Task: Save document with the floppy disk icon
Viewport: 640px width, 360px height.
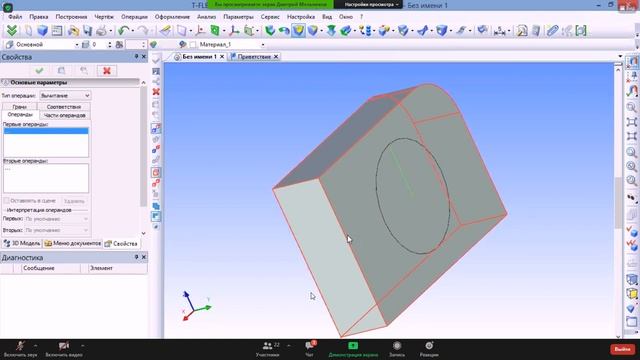Action: point(87,31)
